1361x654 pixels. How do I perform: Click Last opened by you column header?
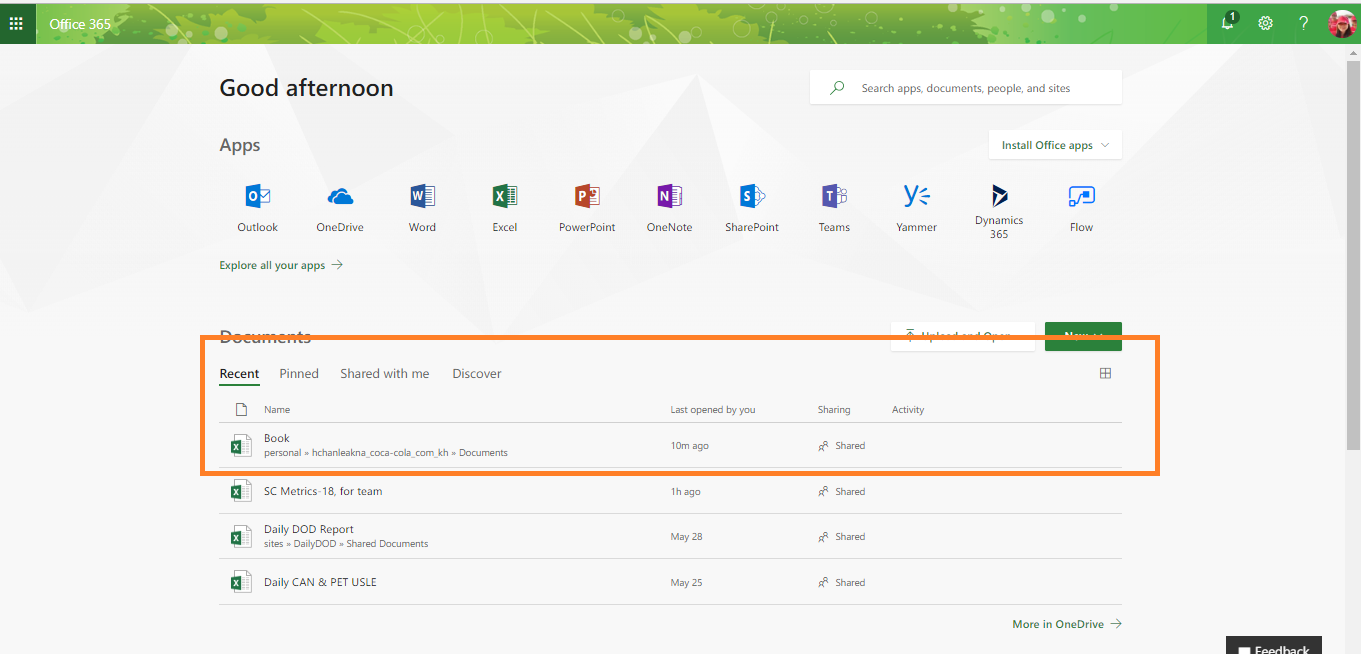713,410
